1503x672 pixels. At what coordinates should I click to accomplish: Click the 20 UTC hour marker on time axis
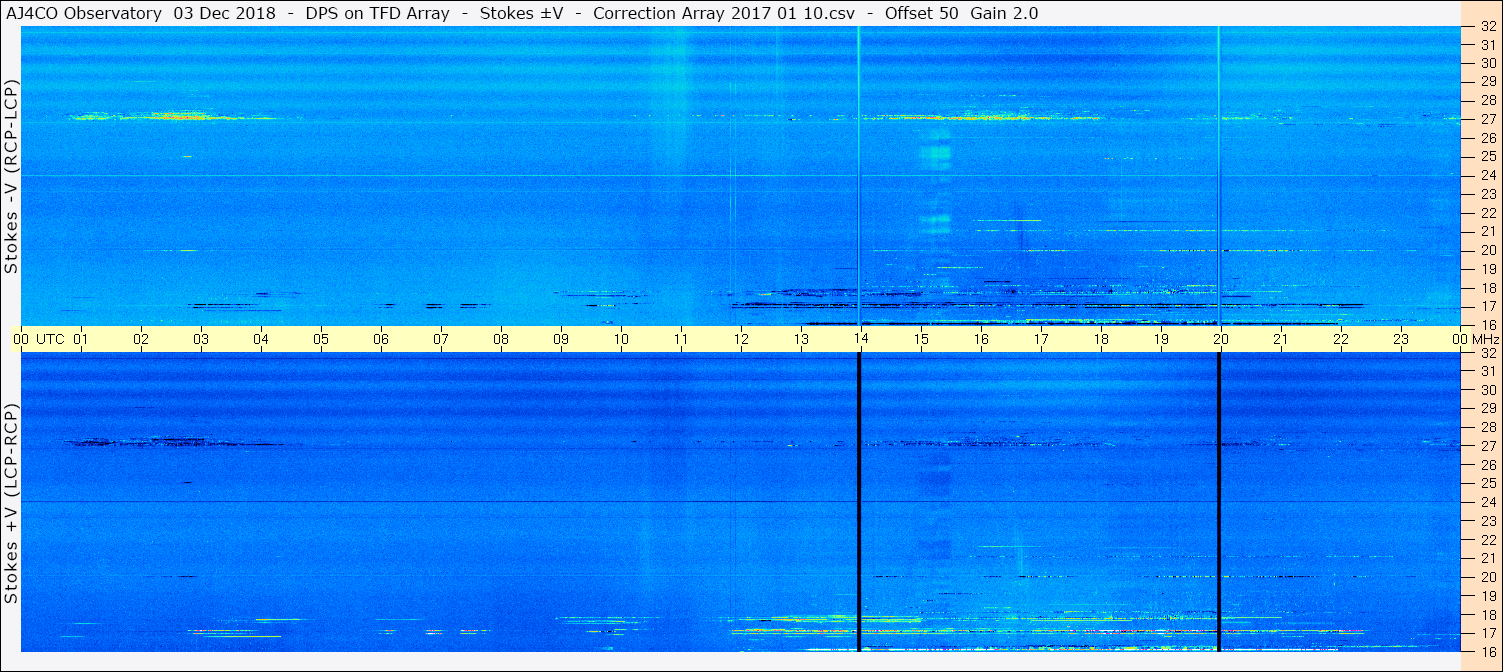tap(1221, 339)
